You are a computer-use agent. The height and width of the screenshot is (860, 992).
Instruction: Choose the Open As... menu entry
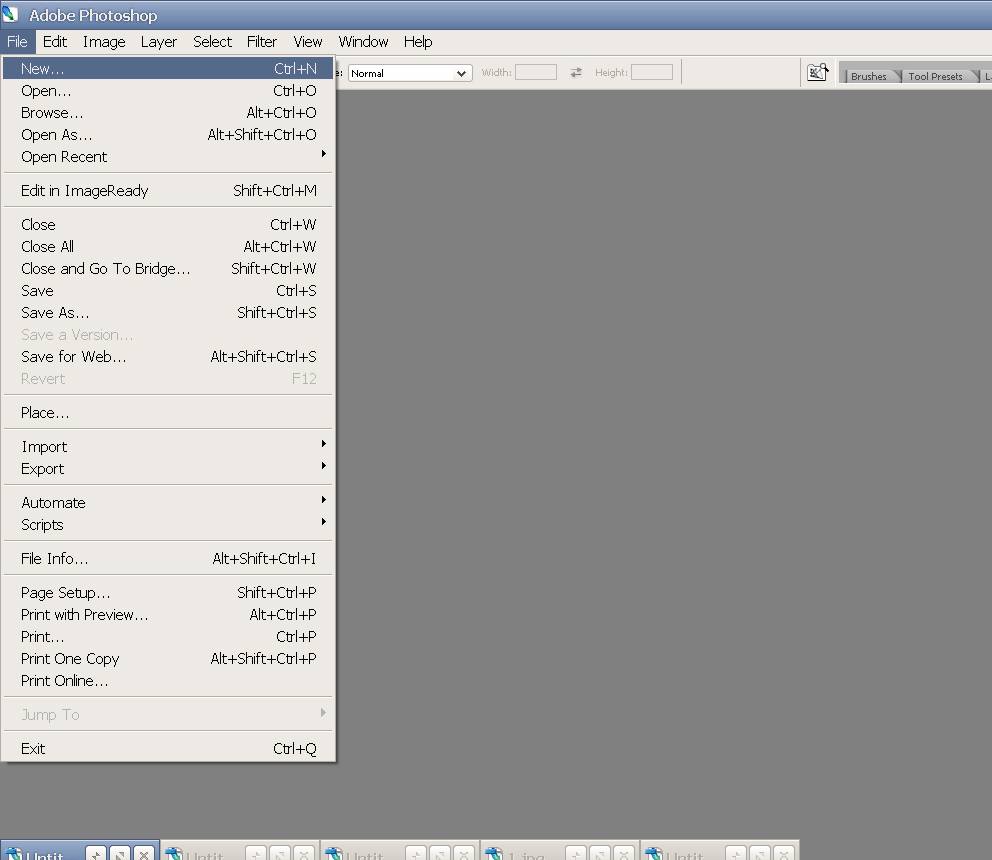168,135
